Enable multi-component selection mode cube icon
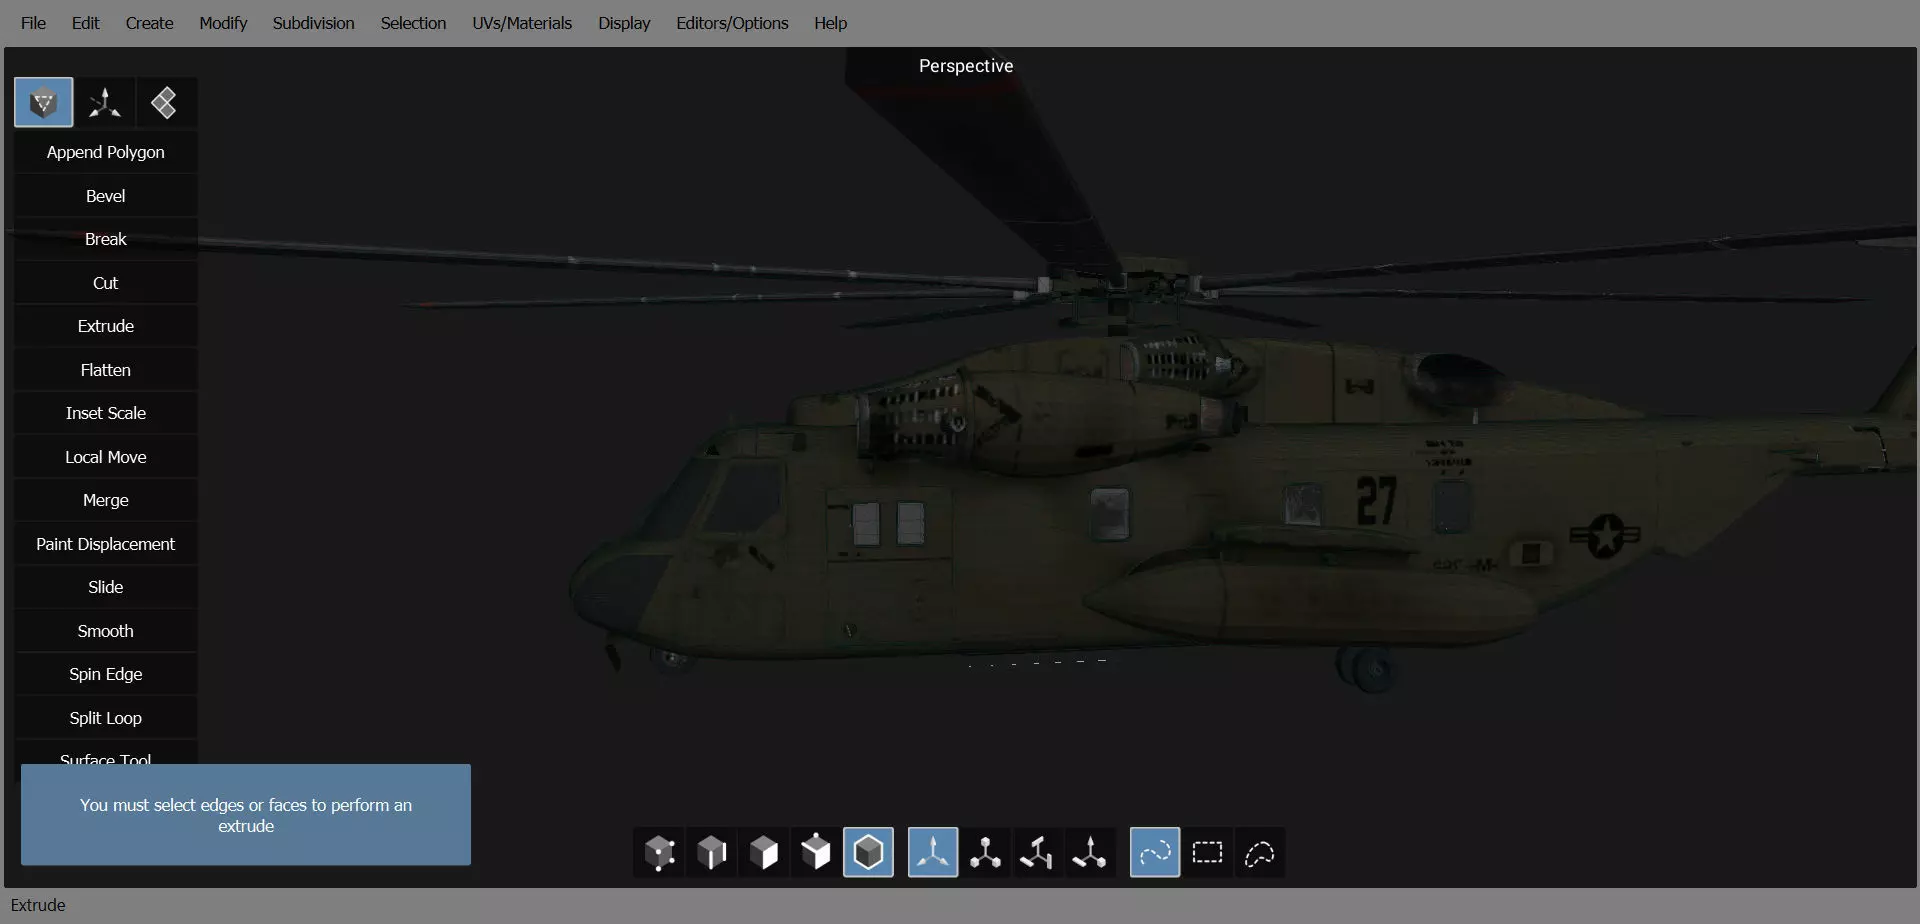The image size is (1920, 924). pos(816,853)
